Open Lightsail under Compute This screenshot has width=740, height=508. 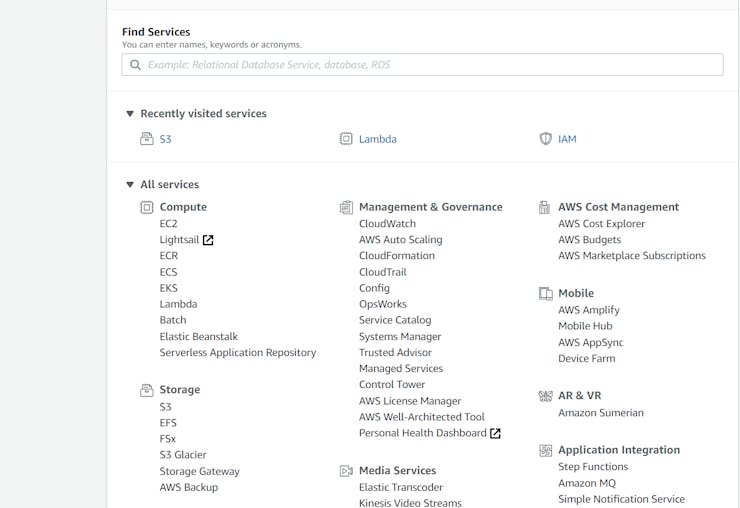[x=179, y=240]
